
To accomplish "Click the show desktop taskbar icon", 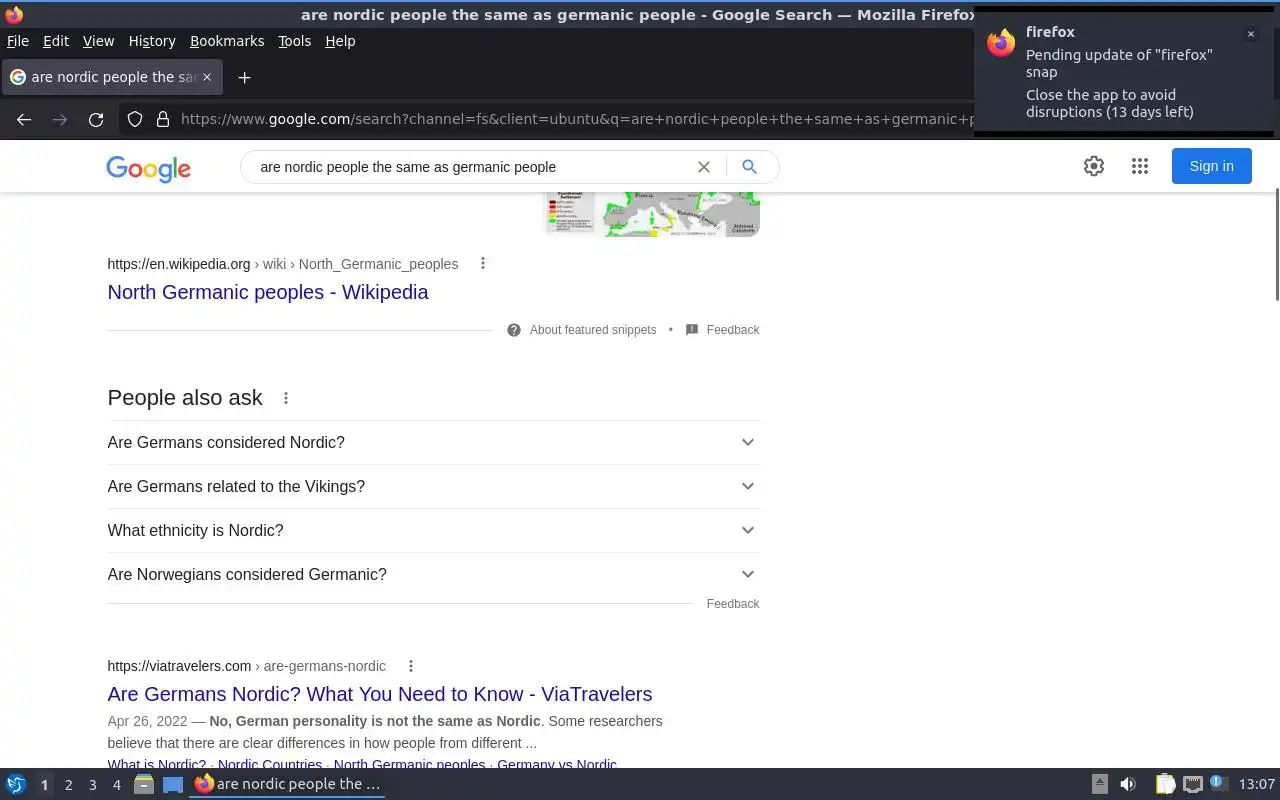I will pos(173,785).
